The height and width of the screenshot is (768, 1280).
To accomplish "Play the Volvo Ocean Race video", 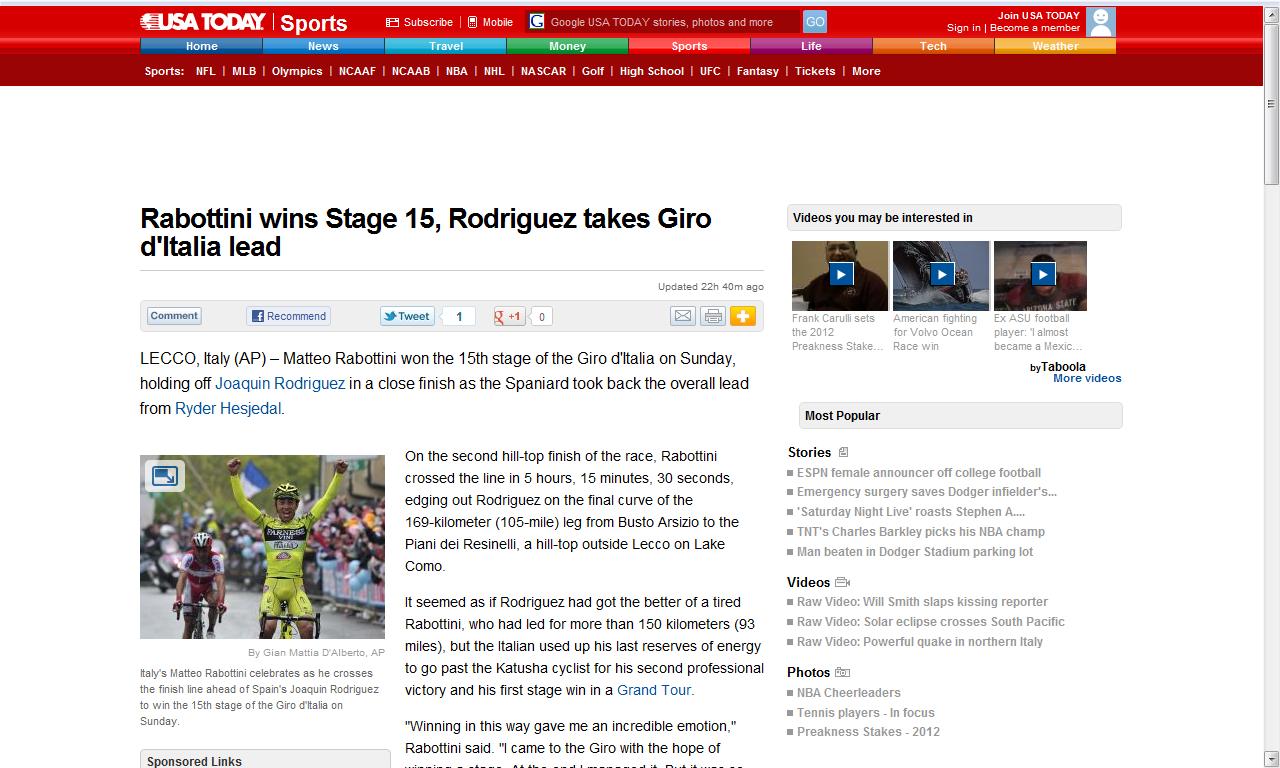I will click(941, 275).
